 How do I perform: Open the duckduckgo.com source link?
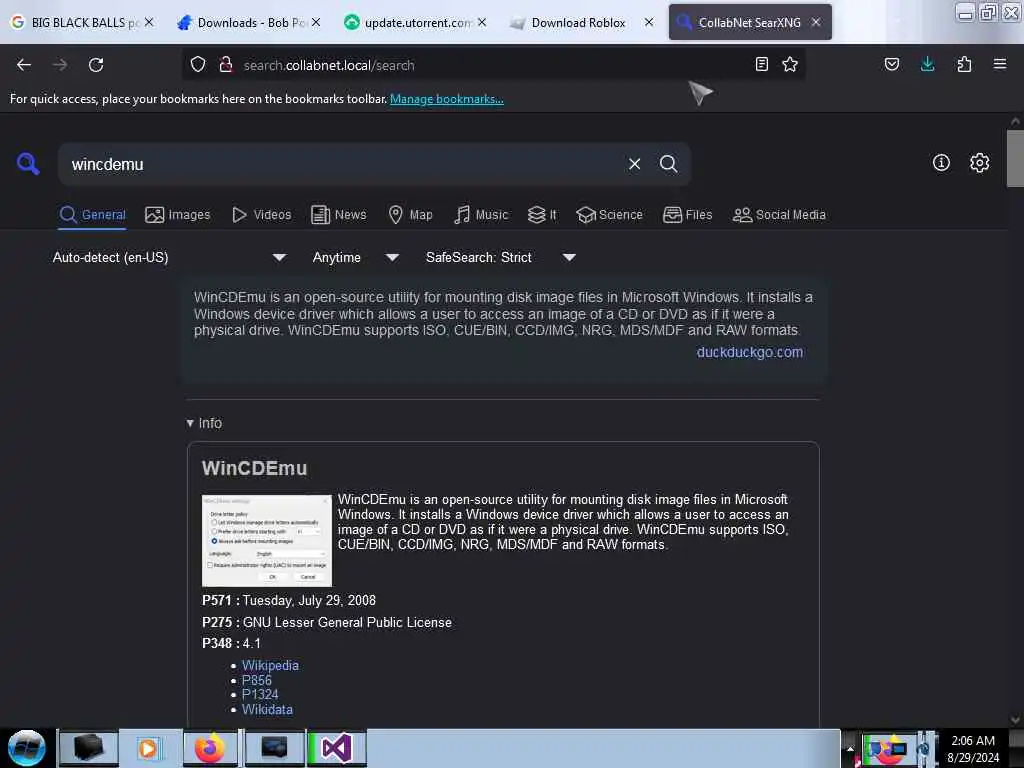[x=750, y=352]
